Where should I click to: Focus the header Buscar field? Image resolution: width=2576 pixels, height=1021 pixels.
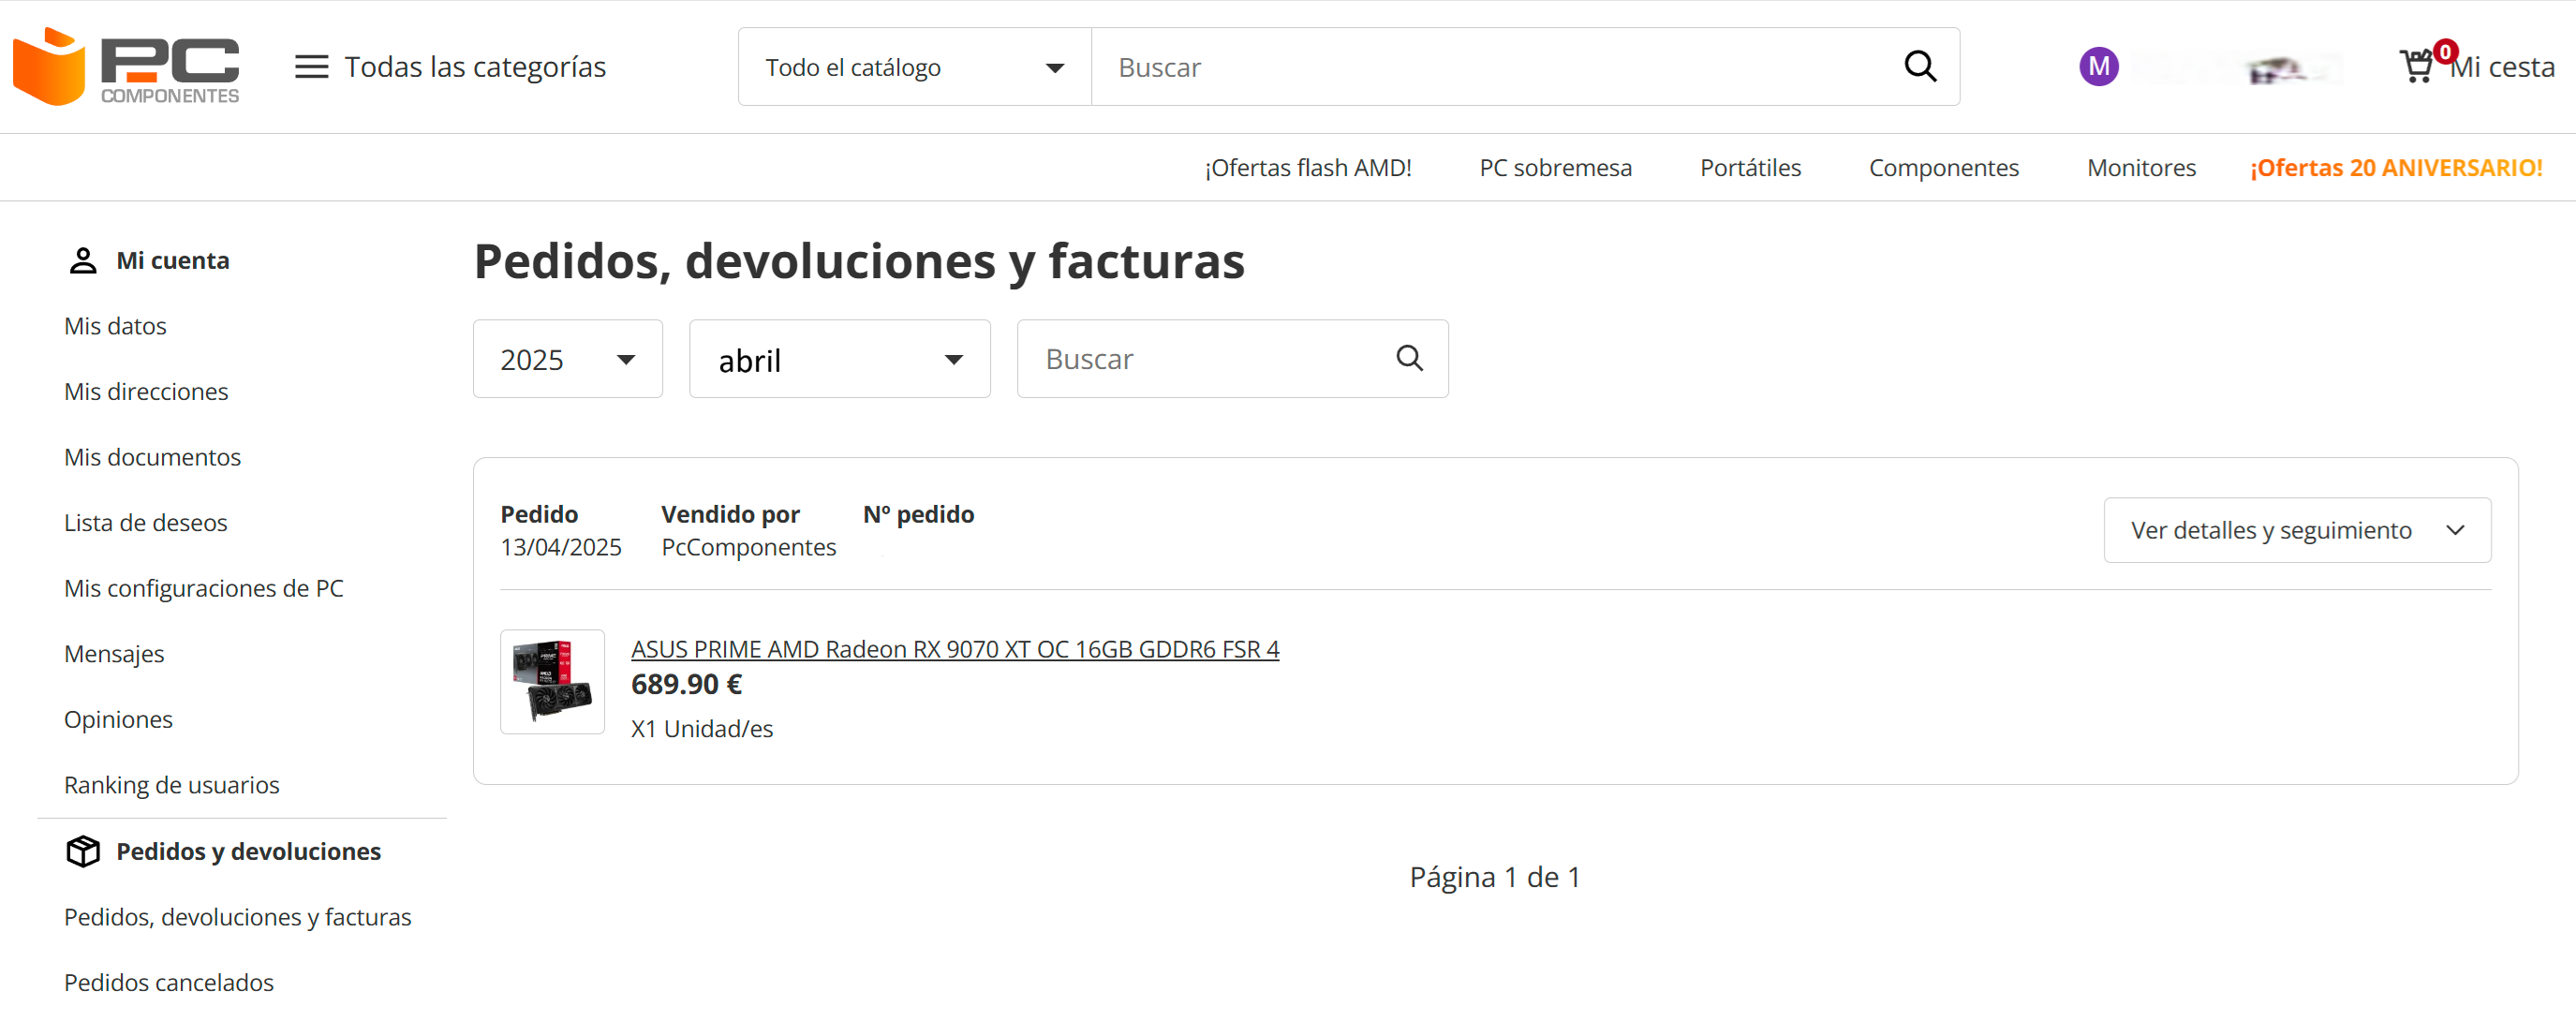pyautogui.click(x=1495, y=67)
